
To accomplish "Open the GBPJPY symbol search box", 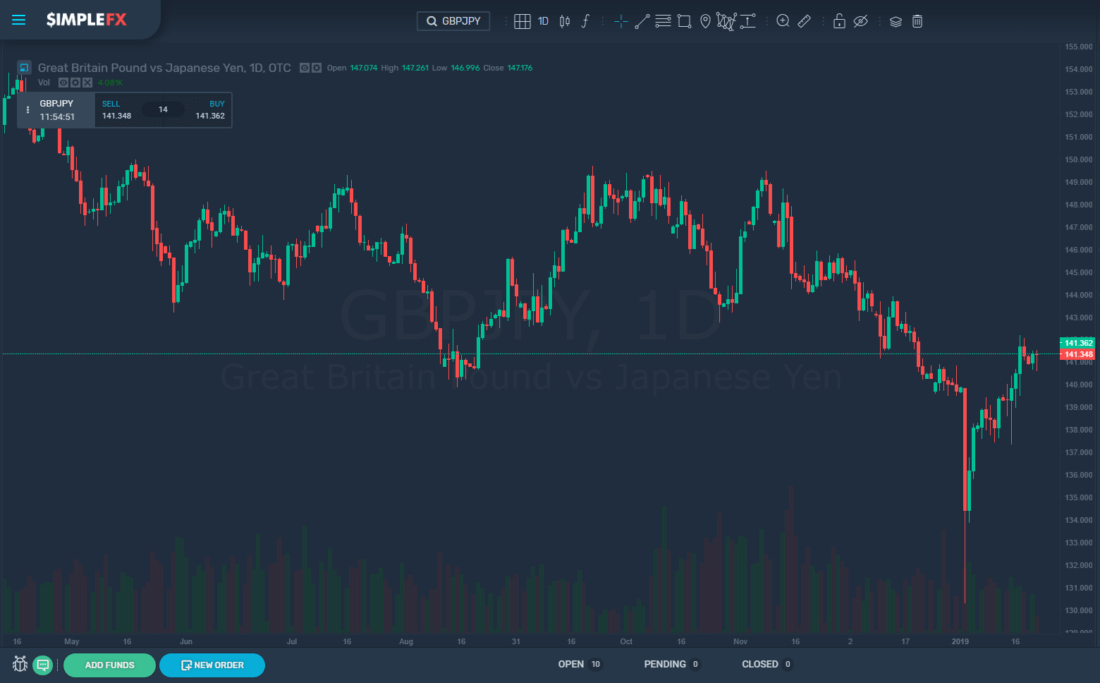I will coord(453,20).
